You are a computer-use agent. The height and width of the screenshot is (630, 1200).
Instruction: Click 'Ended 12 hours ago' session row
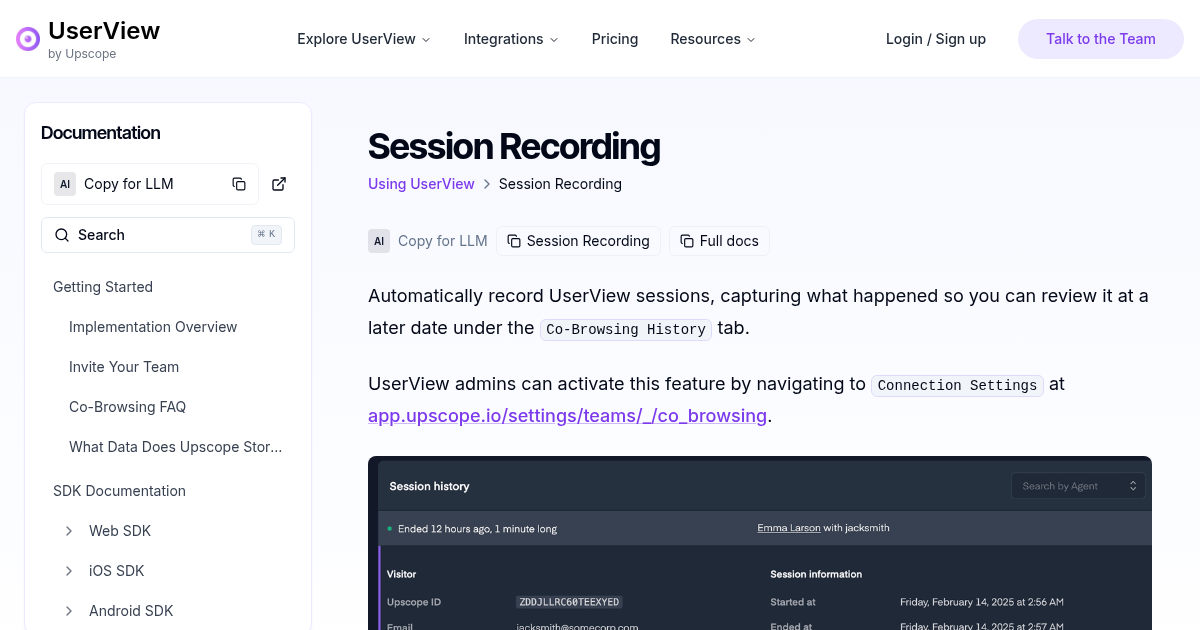coord(765,528)
